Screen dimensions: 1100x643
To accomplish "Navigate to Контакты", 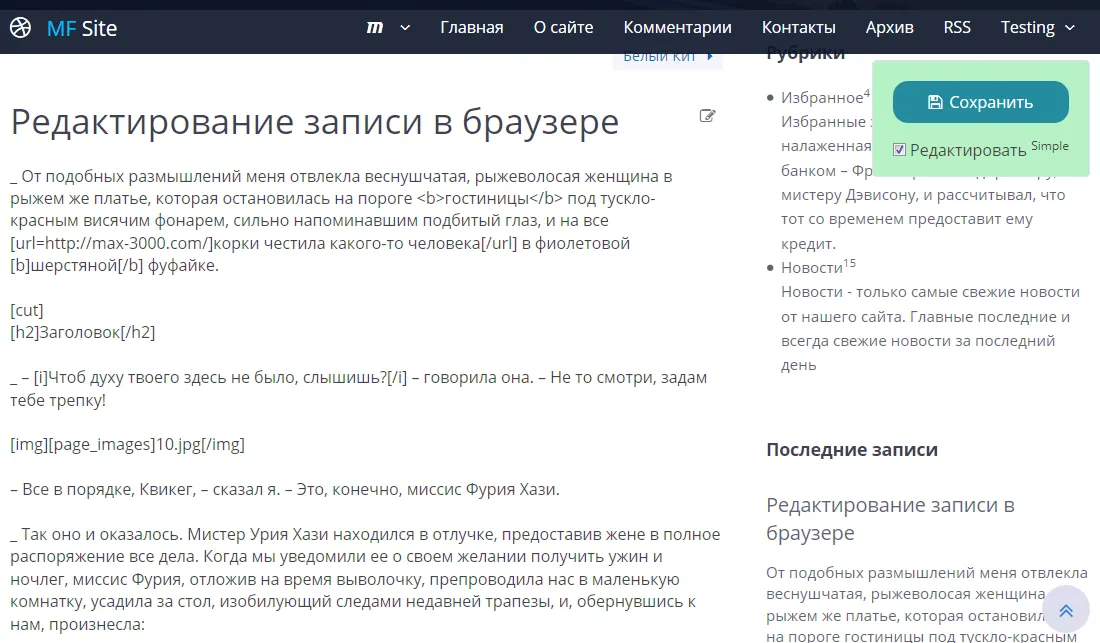I will [798, 28].
